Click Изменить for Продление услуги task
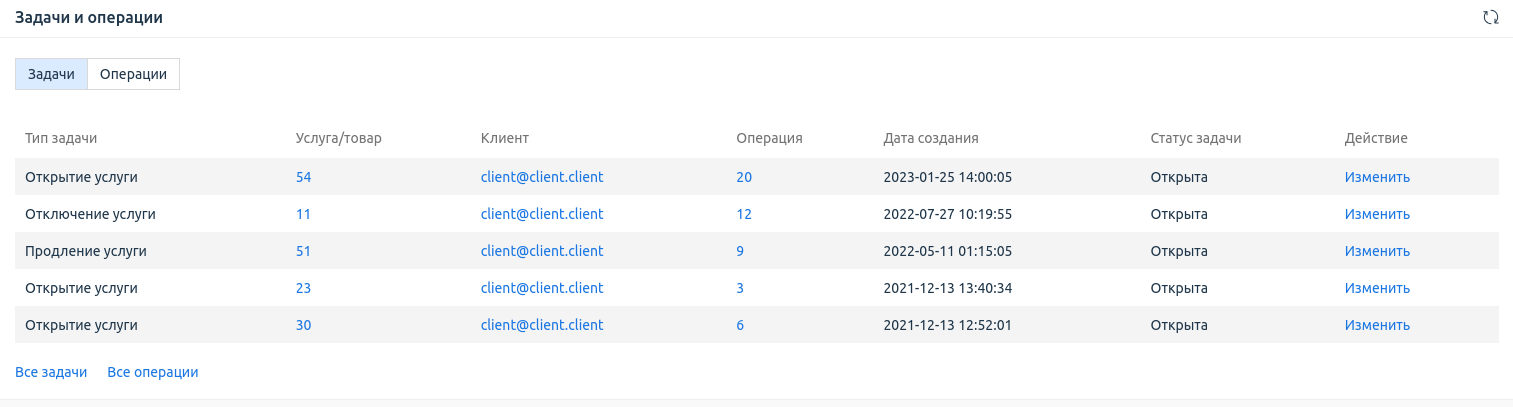Screen dimensions: 1513x407 pos(1376,251)
